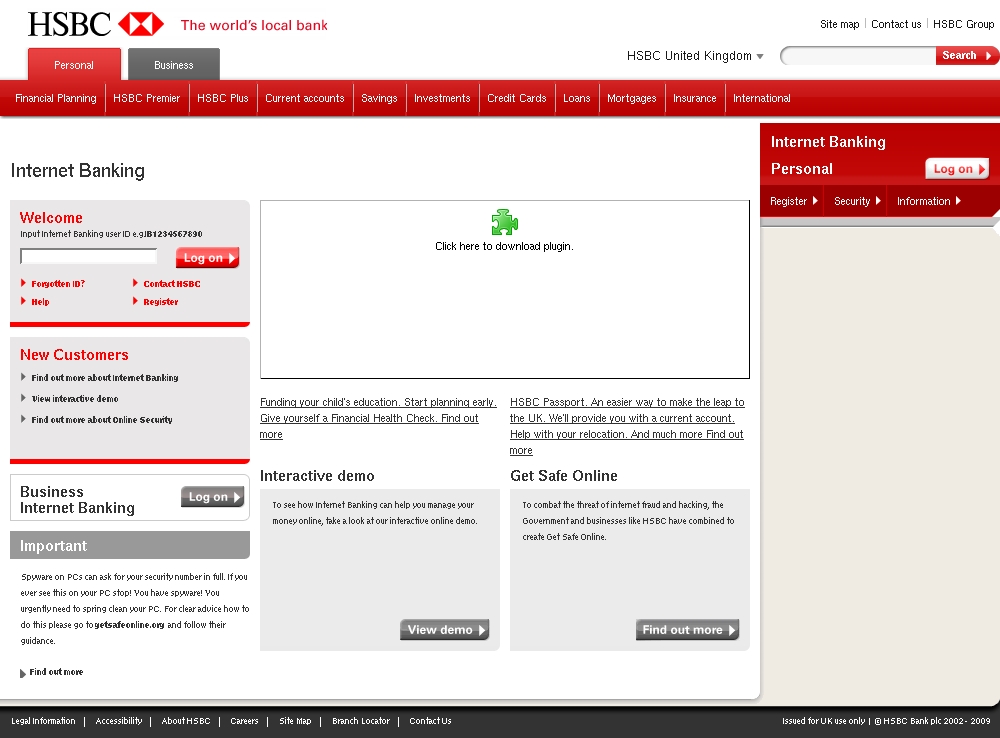Switch to the Business tab
The image size is (1000, 738).
[174, 65]
